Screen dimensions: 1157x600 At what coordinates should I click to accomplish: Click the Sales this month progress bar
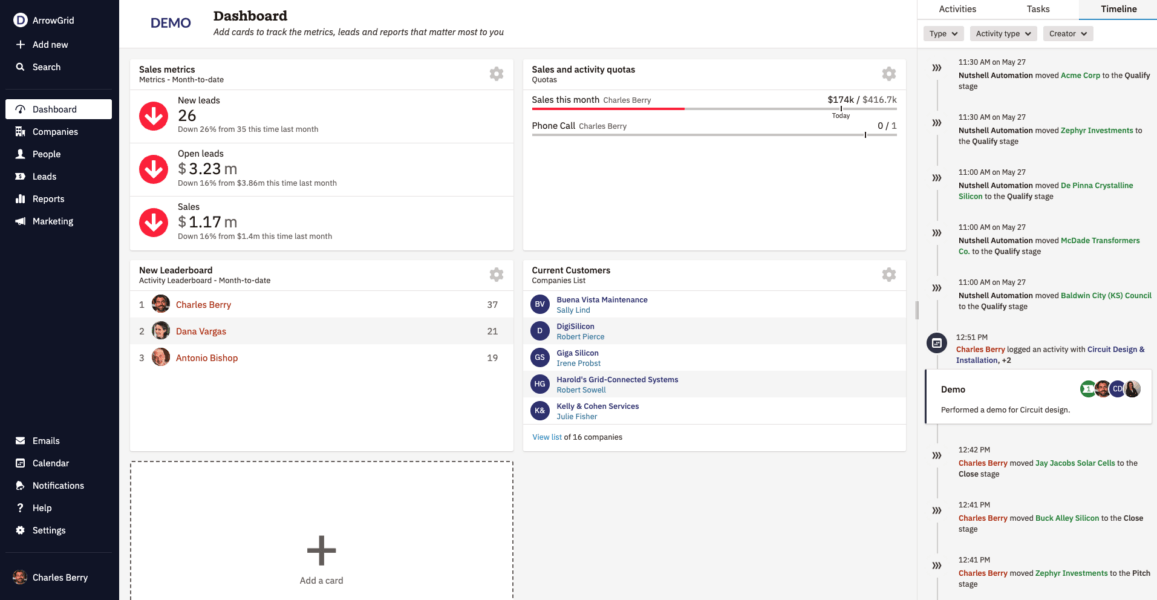click(714, 108)
